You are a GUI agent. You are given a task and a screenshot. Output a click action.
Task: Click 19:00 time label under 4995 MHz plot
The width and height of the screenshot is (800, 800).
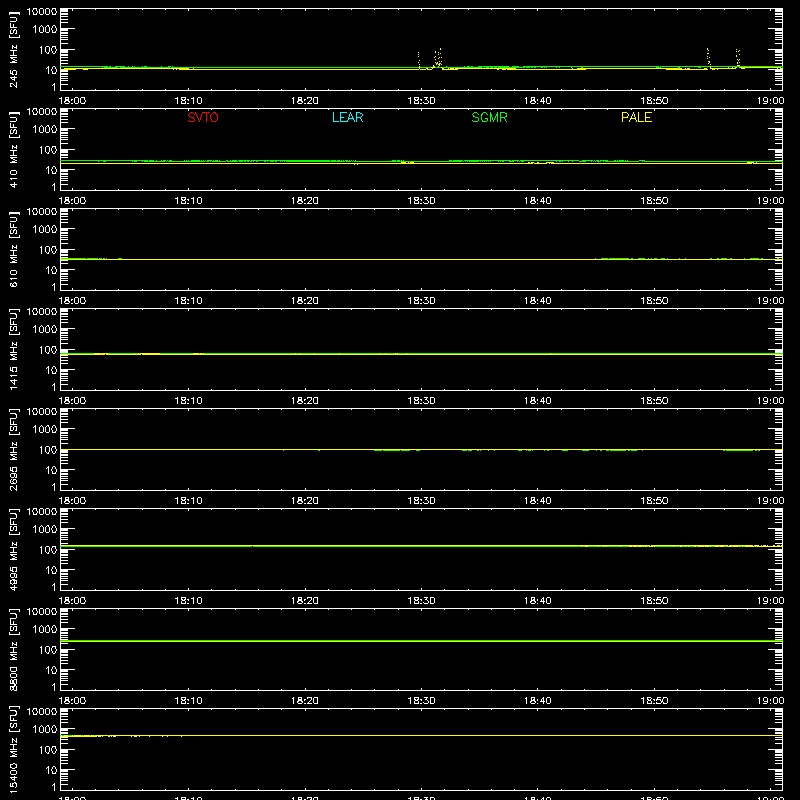click(770, 601)
